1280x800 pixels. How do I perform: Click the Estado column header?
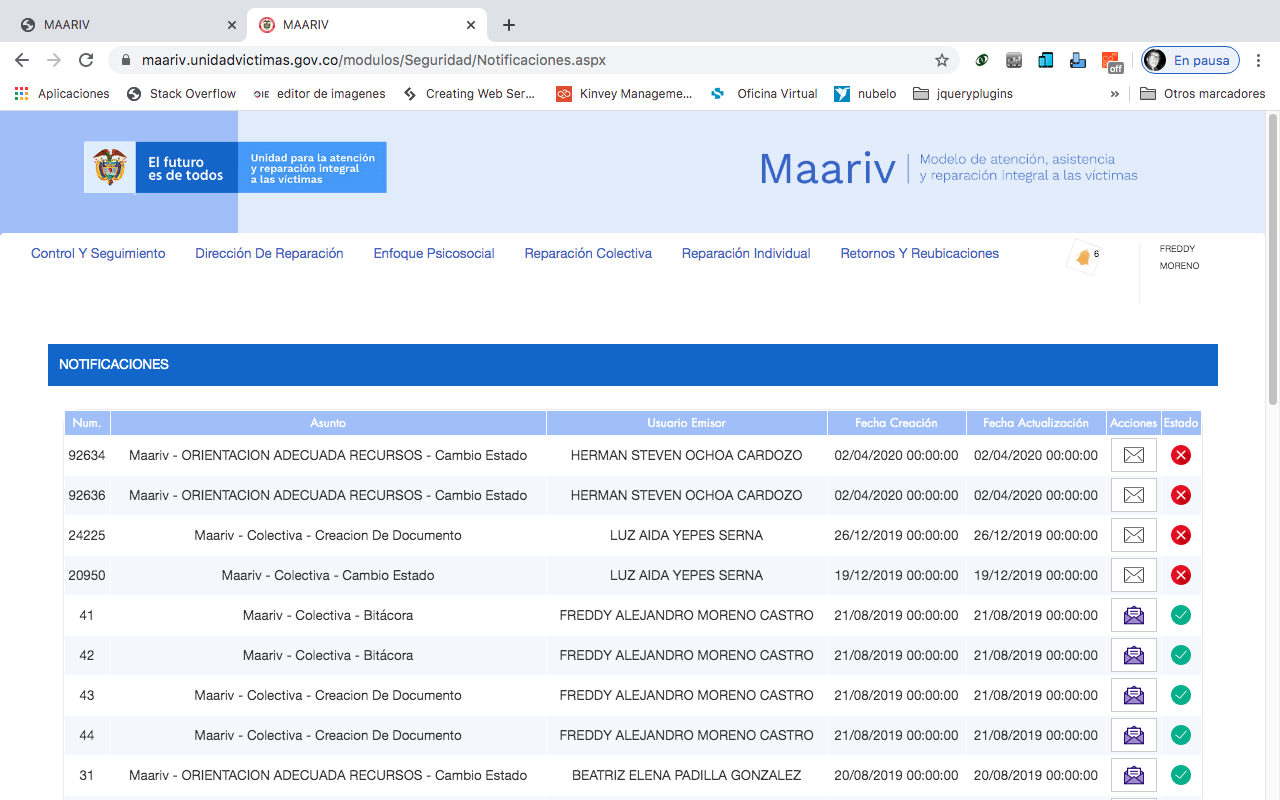coord(1181,423)
